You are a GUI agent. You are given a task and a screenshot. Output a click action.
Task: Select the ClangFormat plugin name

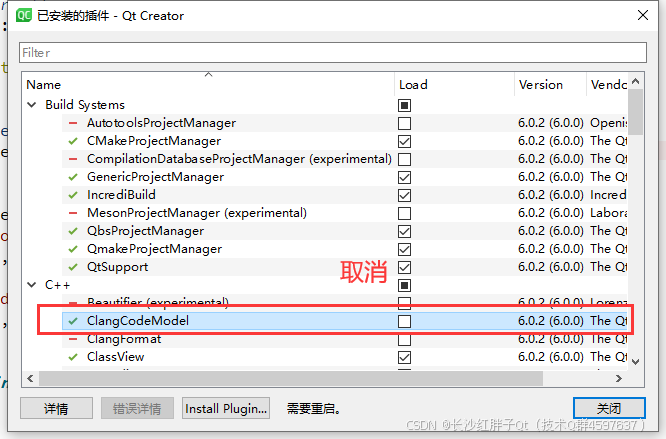click(x=124, y=339)
